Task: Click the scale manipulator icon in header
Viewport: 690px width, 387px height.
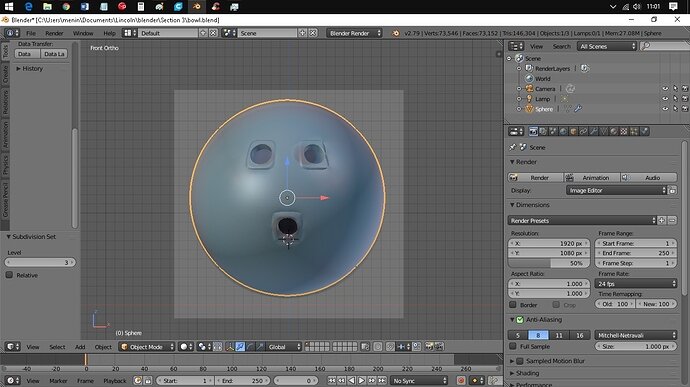Action: (x=260, y=347)
